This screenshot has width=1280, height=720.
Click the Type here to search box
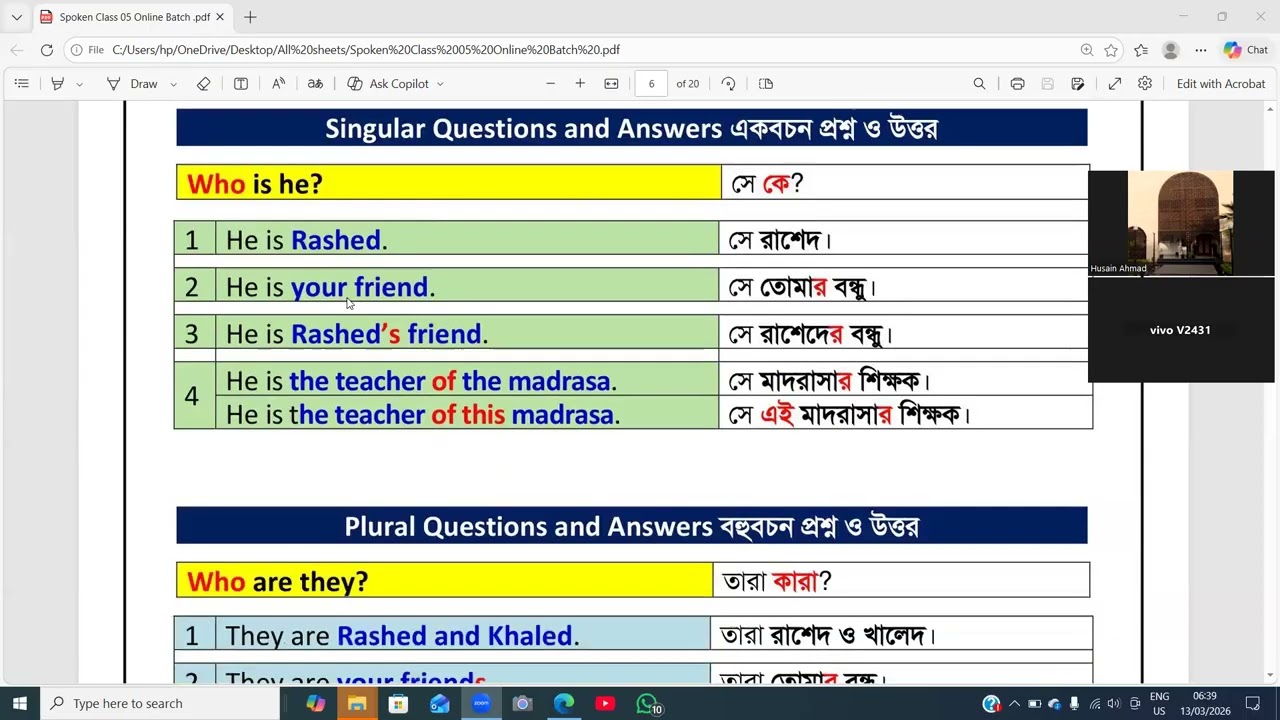point(160,703)
